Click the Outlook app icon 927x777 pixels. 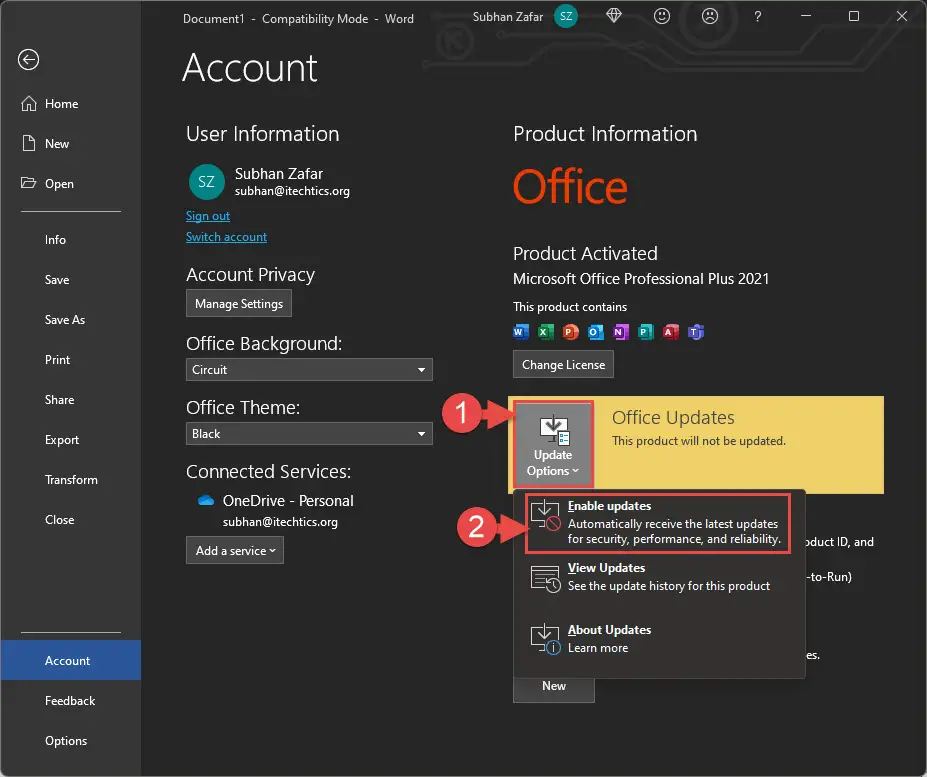click(x=595, y=332)
